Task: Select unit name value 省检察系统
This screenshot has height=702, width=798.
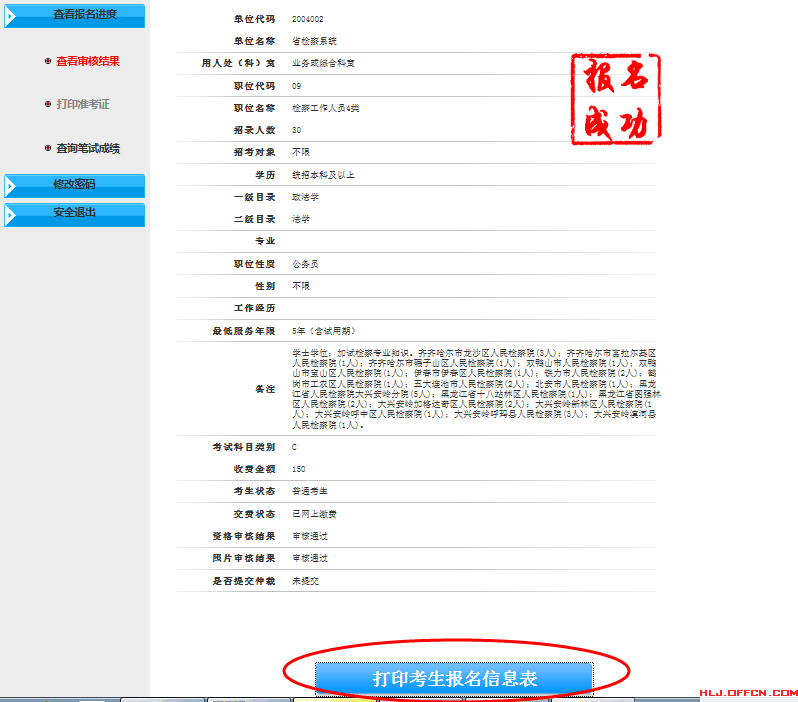Action: point(314,41)
